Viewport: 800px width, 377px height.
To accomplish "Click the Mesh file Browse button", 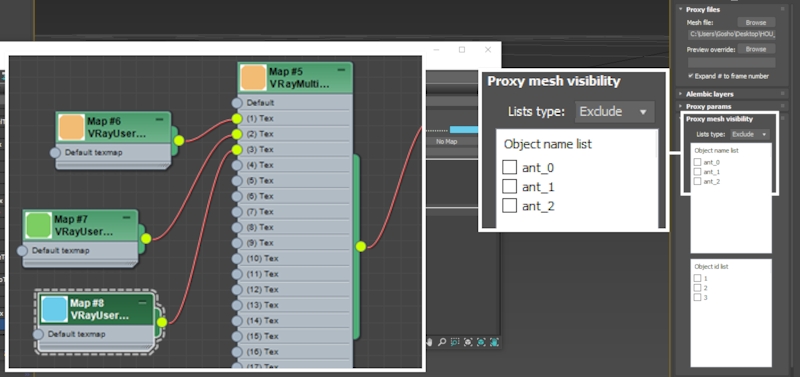I will coord(756,22).
